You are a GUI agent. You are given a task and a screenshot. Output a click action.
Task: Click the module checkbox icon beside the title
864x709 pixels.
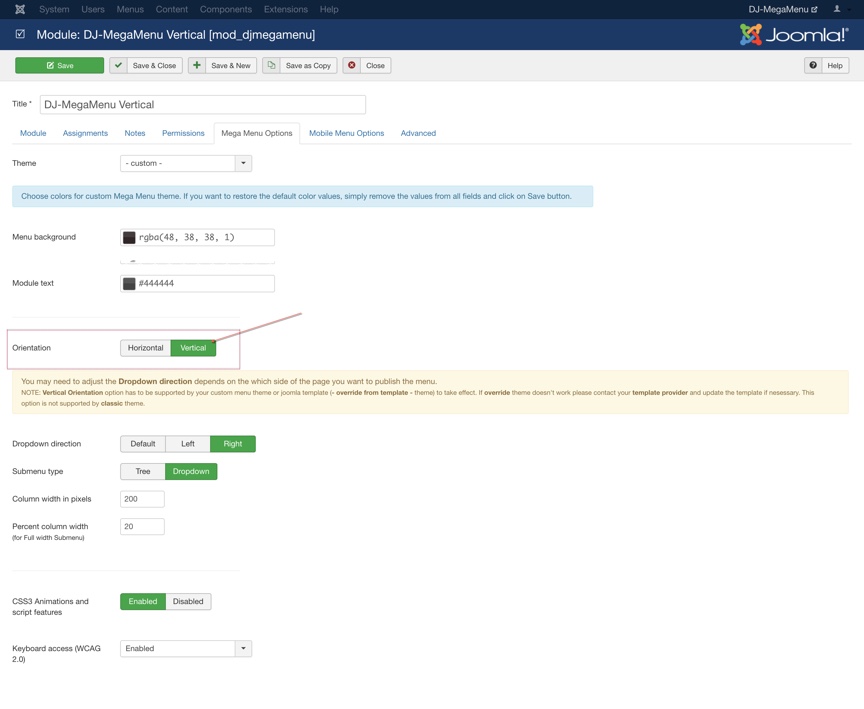tap(20, 34)
